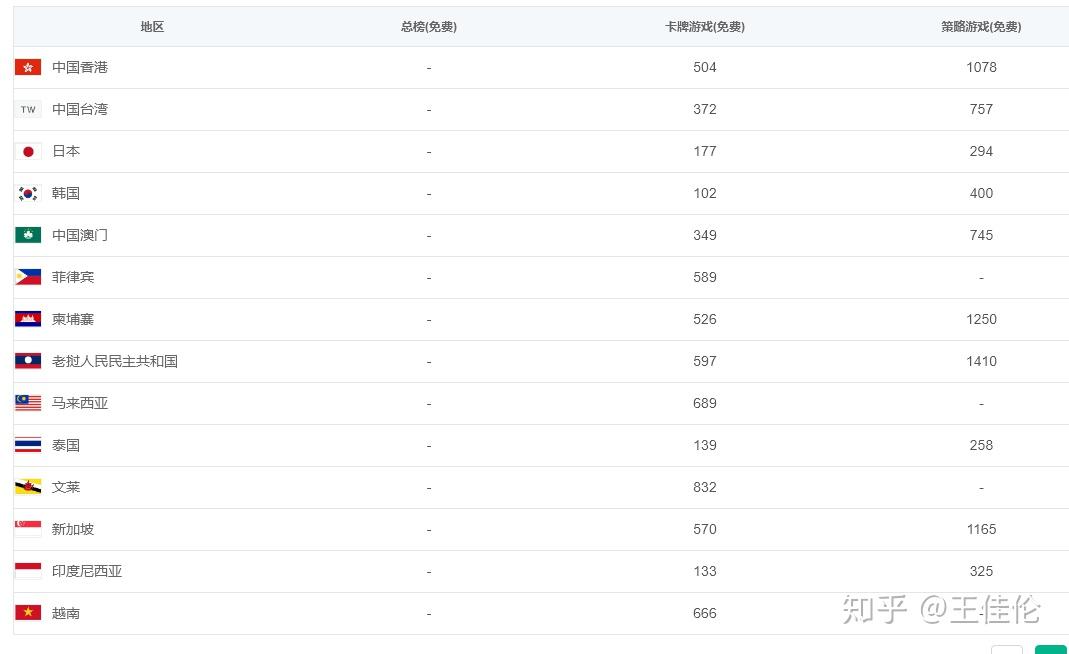Select the Malaysia flag icon
Screen dimensions: 1069x654
(28, 403)
